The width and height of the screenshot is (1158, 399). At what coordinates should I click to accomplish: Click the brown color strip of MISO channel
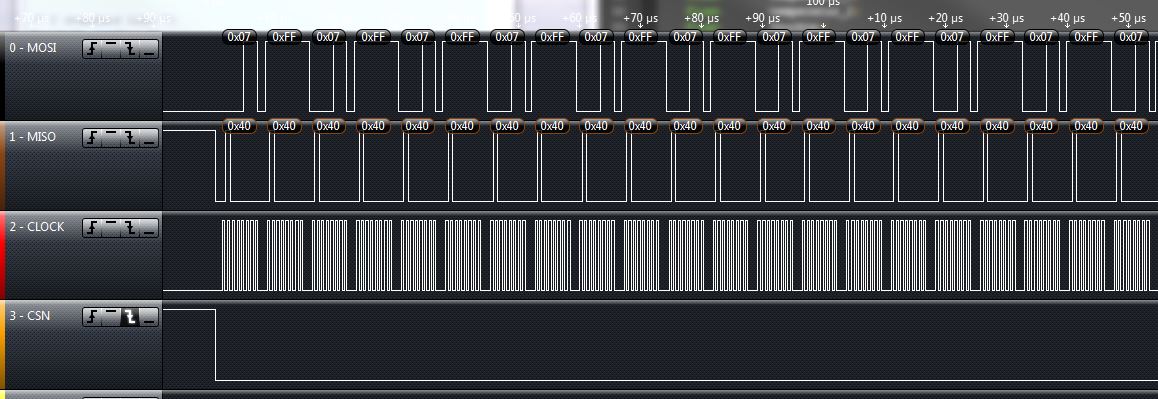pos(2,166)
